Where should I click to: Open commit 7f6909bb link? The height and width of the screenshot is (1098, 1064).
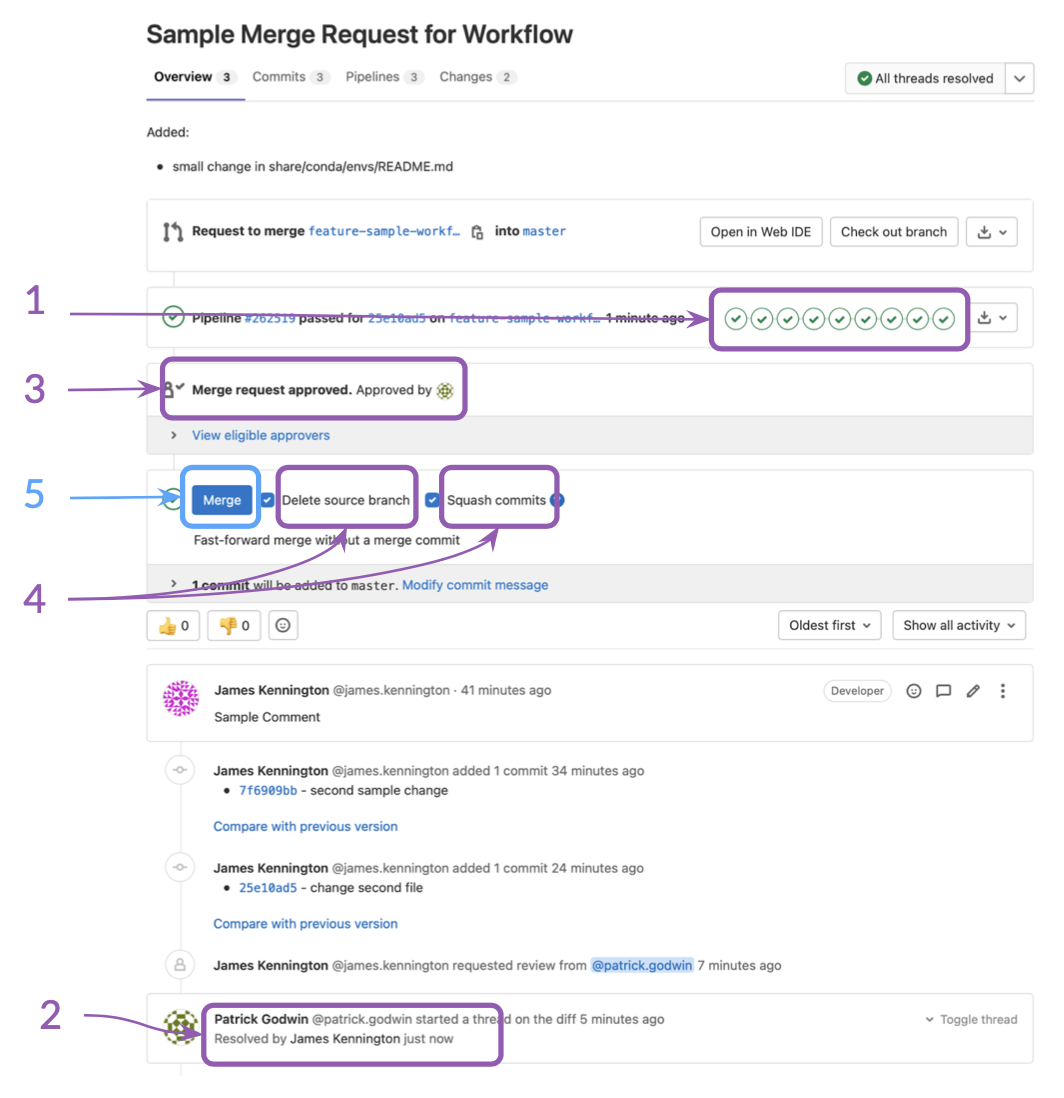point(268,791)
